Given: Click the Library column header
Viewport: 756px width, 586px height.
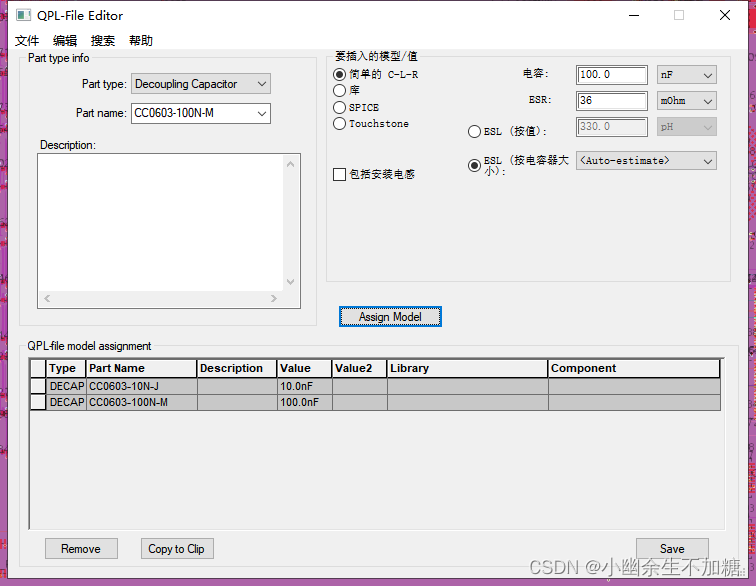Looking at the screenshot, I should tap(467, 368).
